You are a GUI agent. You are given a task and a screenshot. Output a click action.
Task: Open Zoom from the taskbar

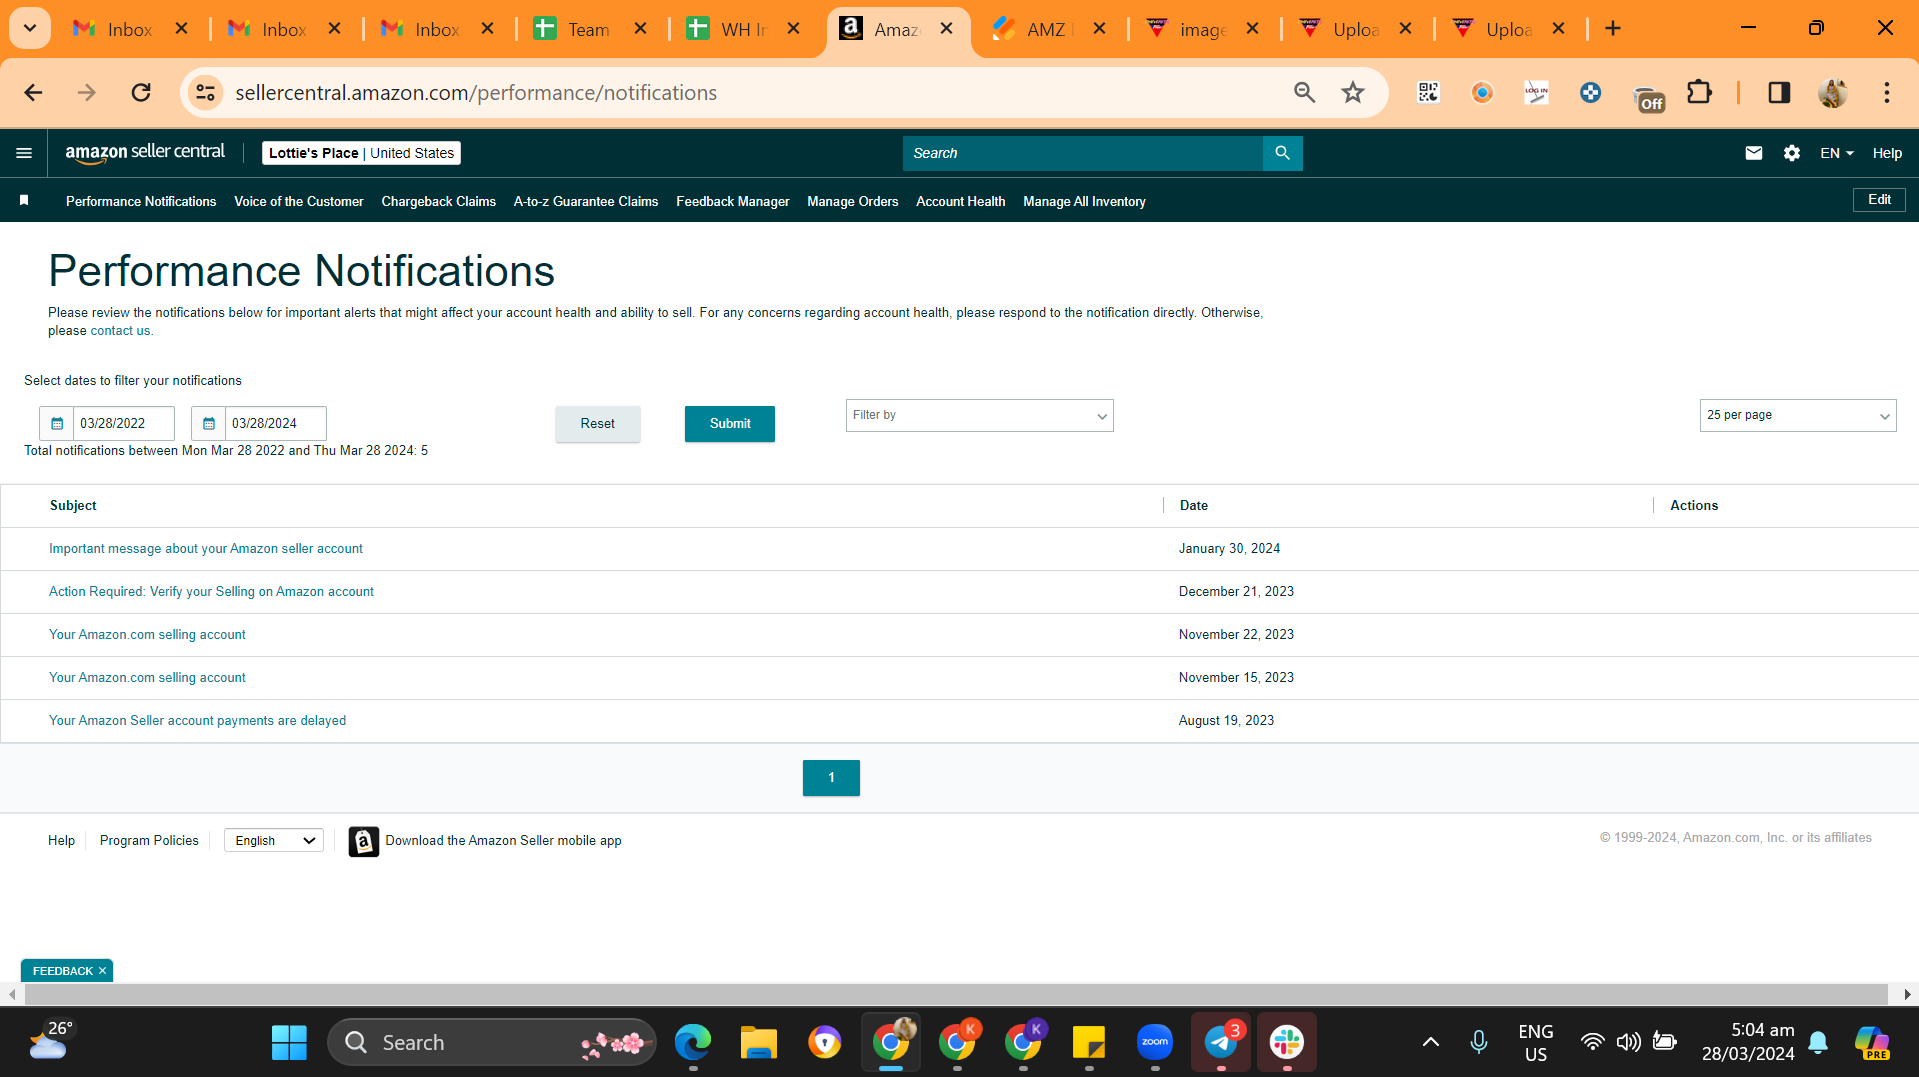point(1155,1043)
